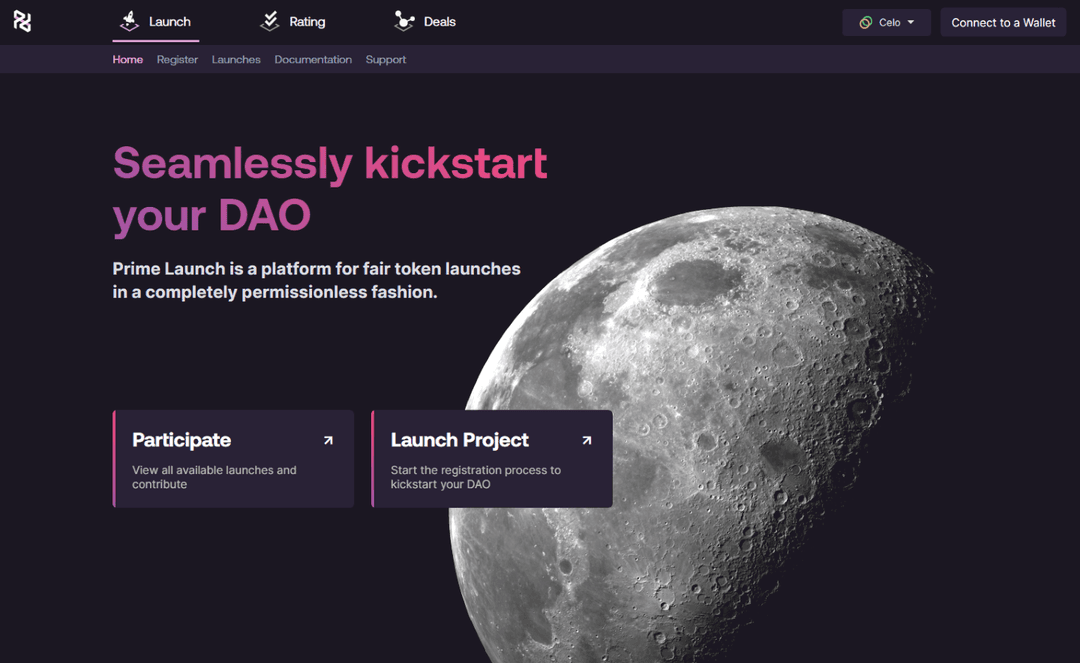Open the Documentation link
Viewport: 1080px width, 663px height.
click(x=313, y=60)
